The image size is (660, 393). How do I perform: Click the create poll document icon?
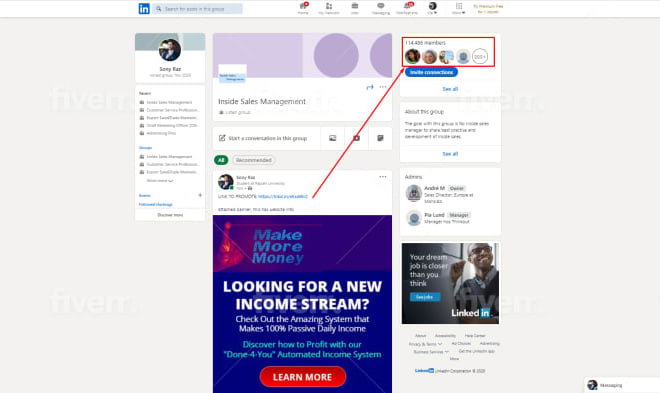(380, 138)
